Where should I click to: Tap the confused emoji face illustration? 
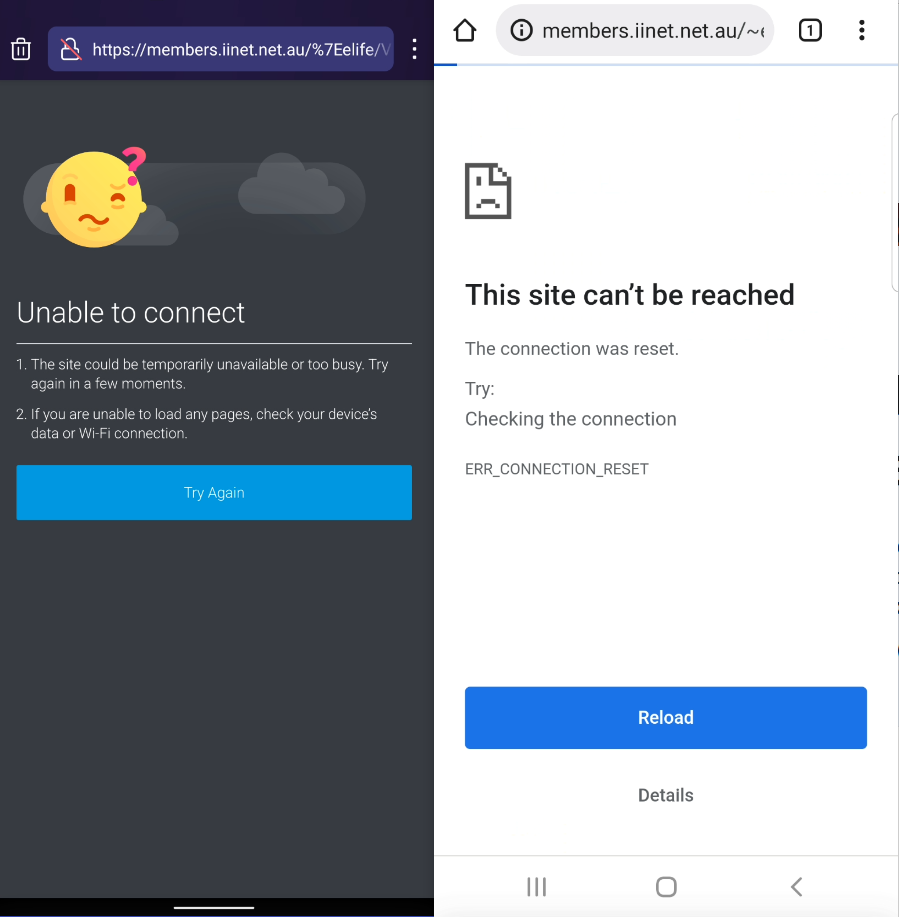[x=95, y=197]
